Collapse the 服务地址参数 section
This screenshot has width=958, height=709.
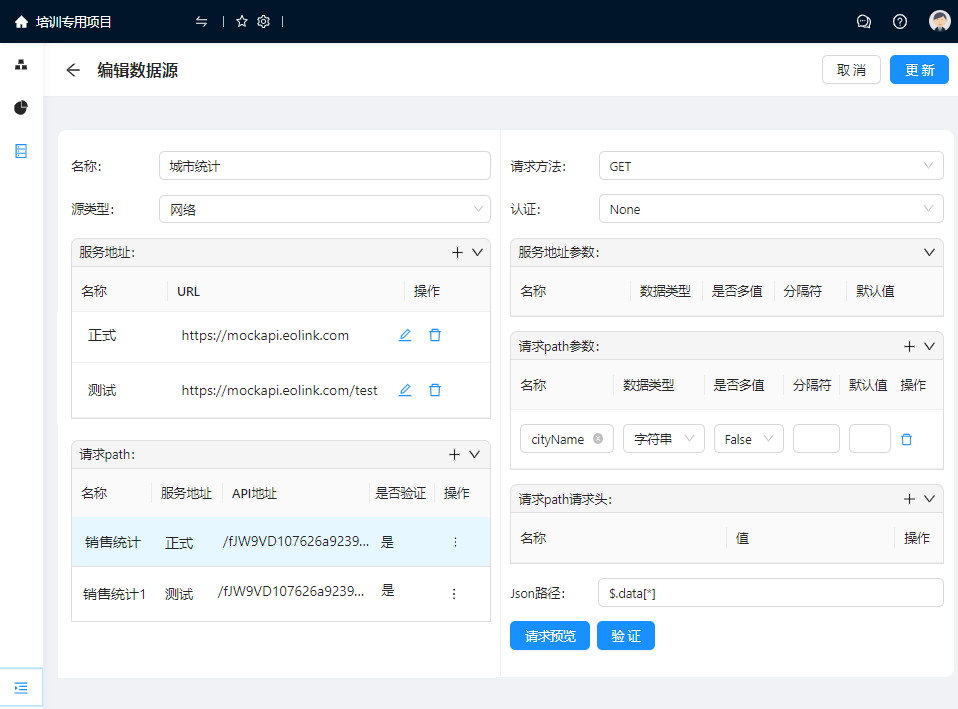(x=929, y=252)
